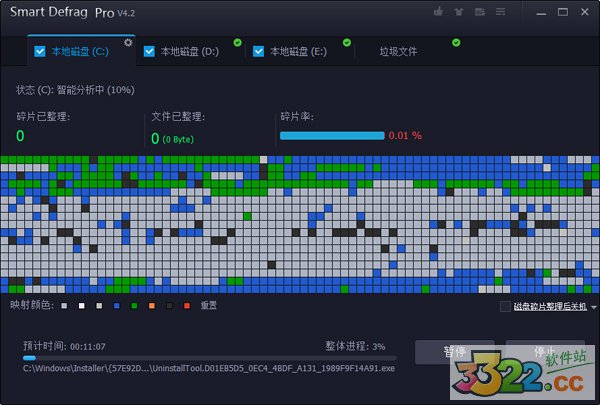The height and width of the screenshot is (405, 600).
Task: Pick the blue map color swatch
Action: (117, 305)
